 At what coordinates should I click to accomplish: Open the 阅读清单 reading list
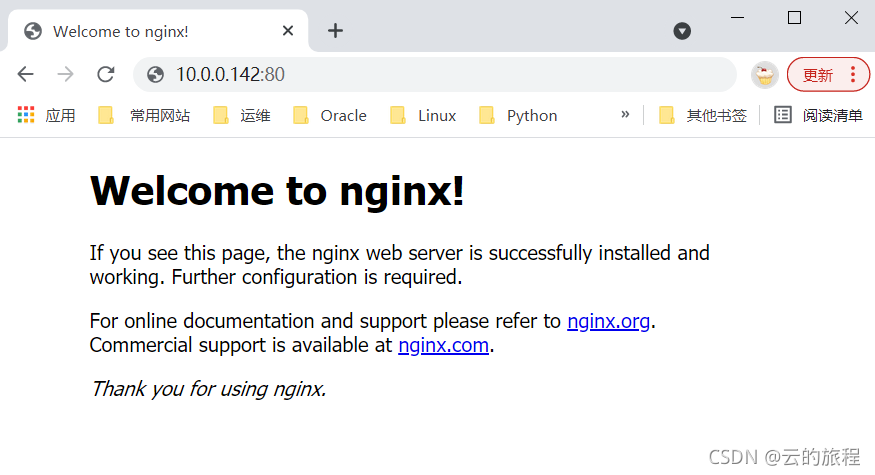click(x=818, y=116)
